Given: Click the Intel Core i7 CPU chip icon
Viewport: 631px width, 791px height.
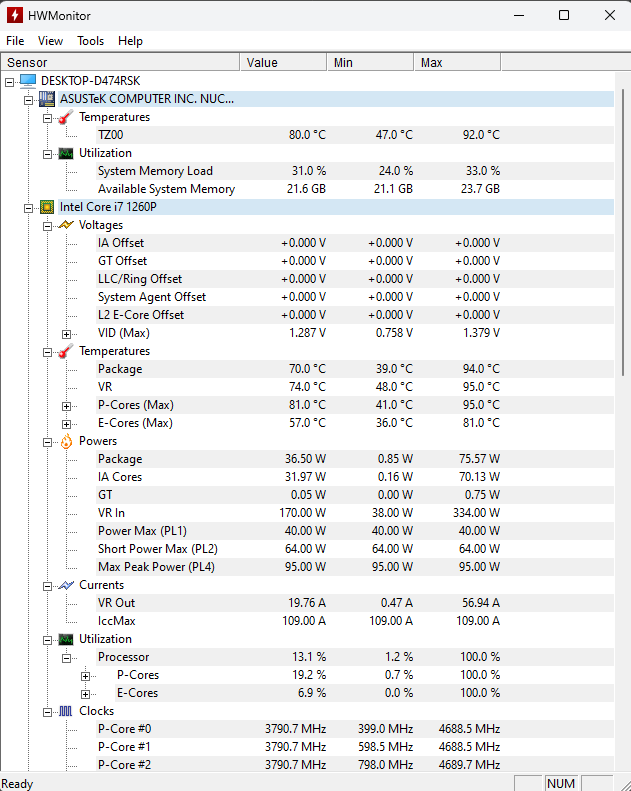Looking at the screenshot, I should point(47,207).
